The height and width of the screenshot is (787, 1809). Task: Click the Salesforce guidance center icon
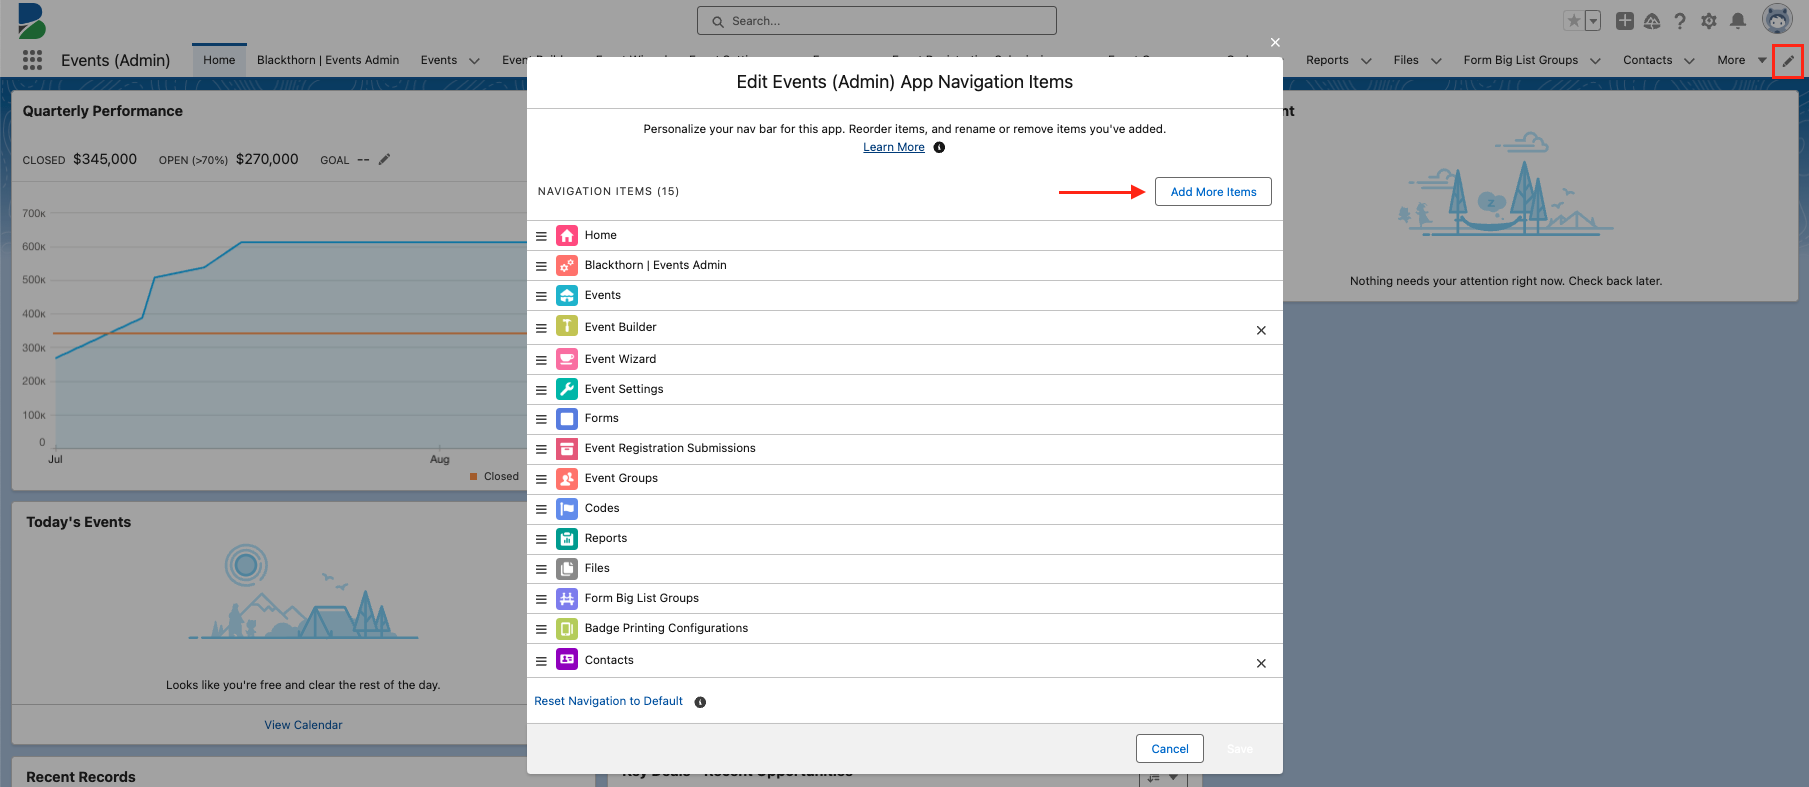(x=1652, y=21)
